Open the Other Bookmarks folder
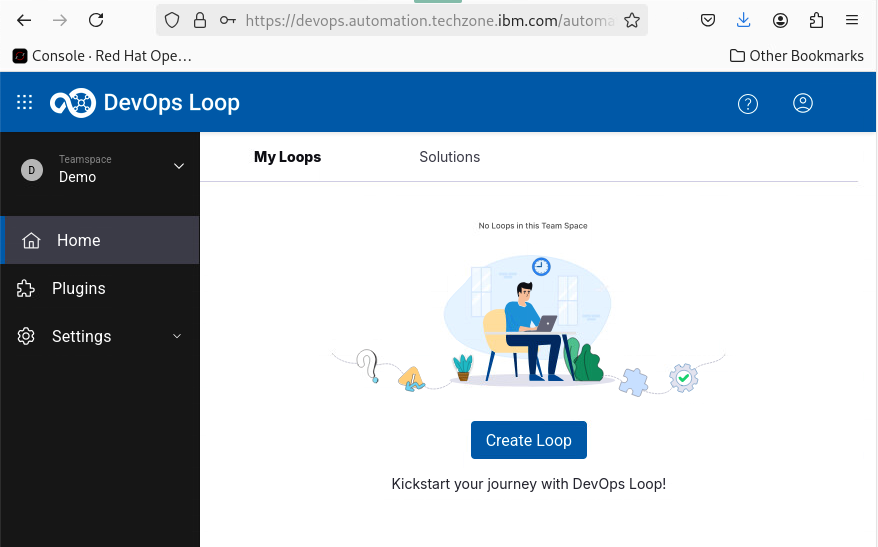Image resolution: width=878 pixels, height=547 pixels. 796,56
